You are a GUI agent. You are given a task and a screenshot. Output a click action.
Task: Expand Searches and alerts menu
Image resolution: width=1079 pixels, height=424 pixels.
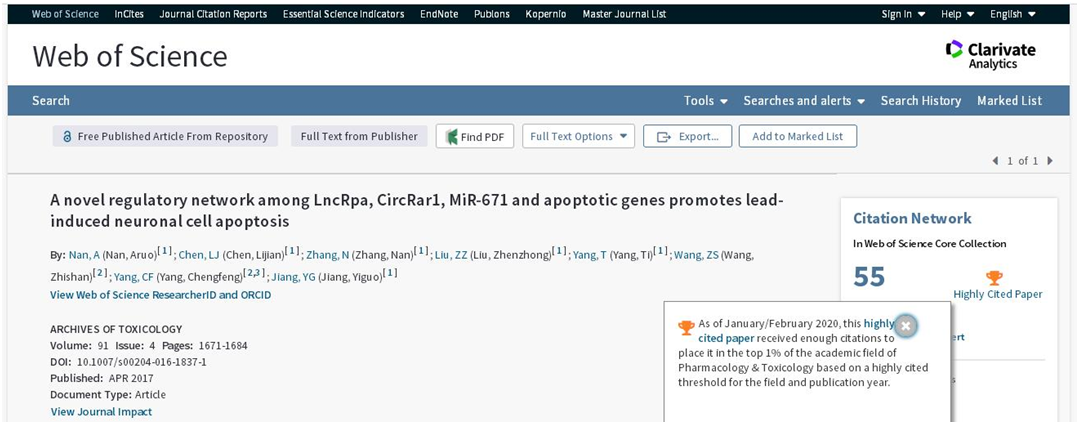(x=803, y=100)
